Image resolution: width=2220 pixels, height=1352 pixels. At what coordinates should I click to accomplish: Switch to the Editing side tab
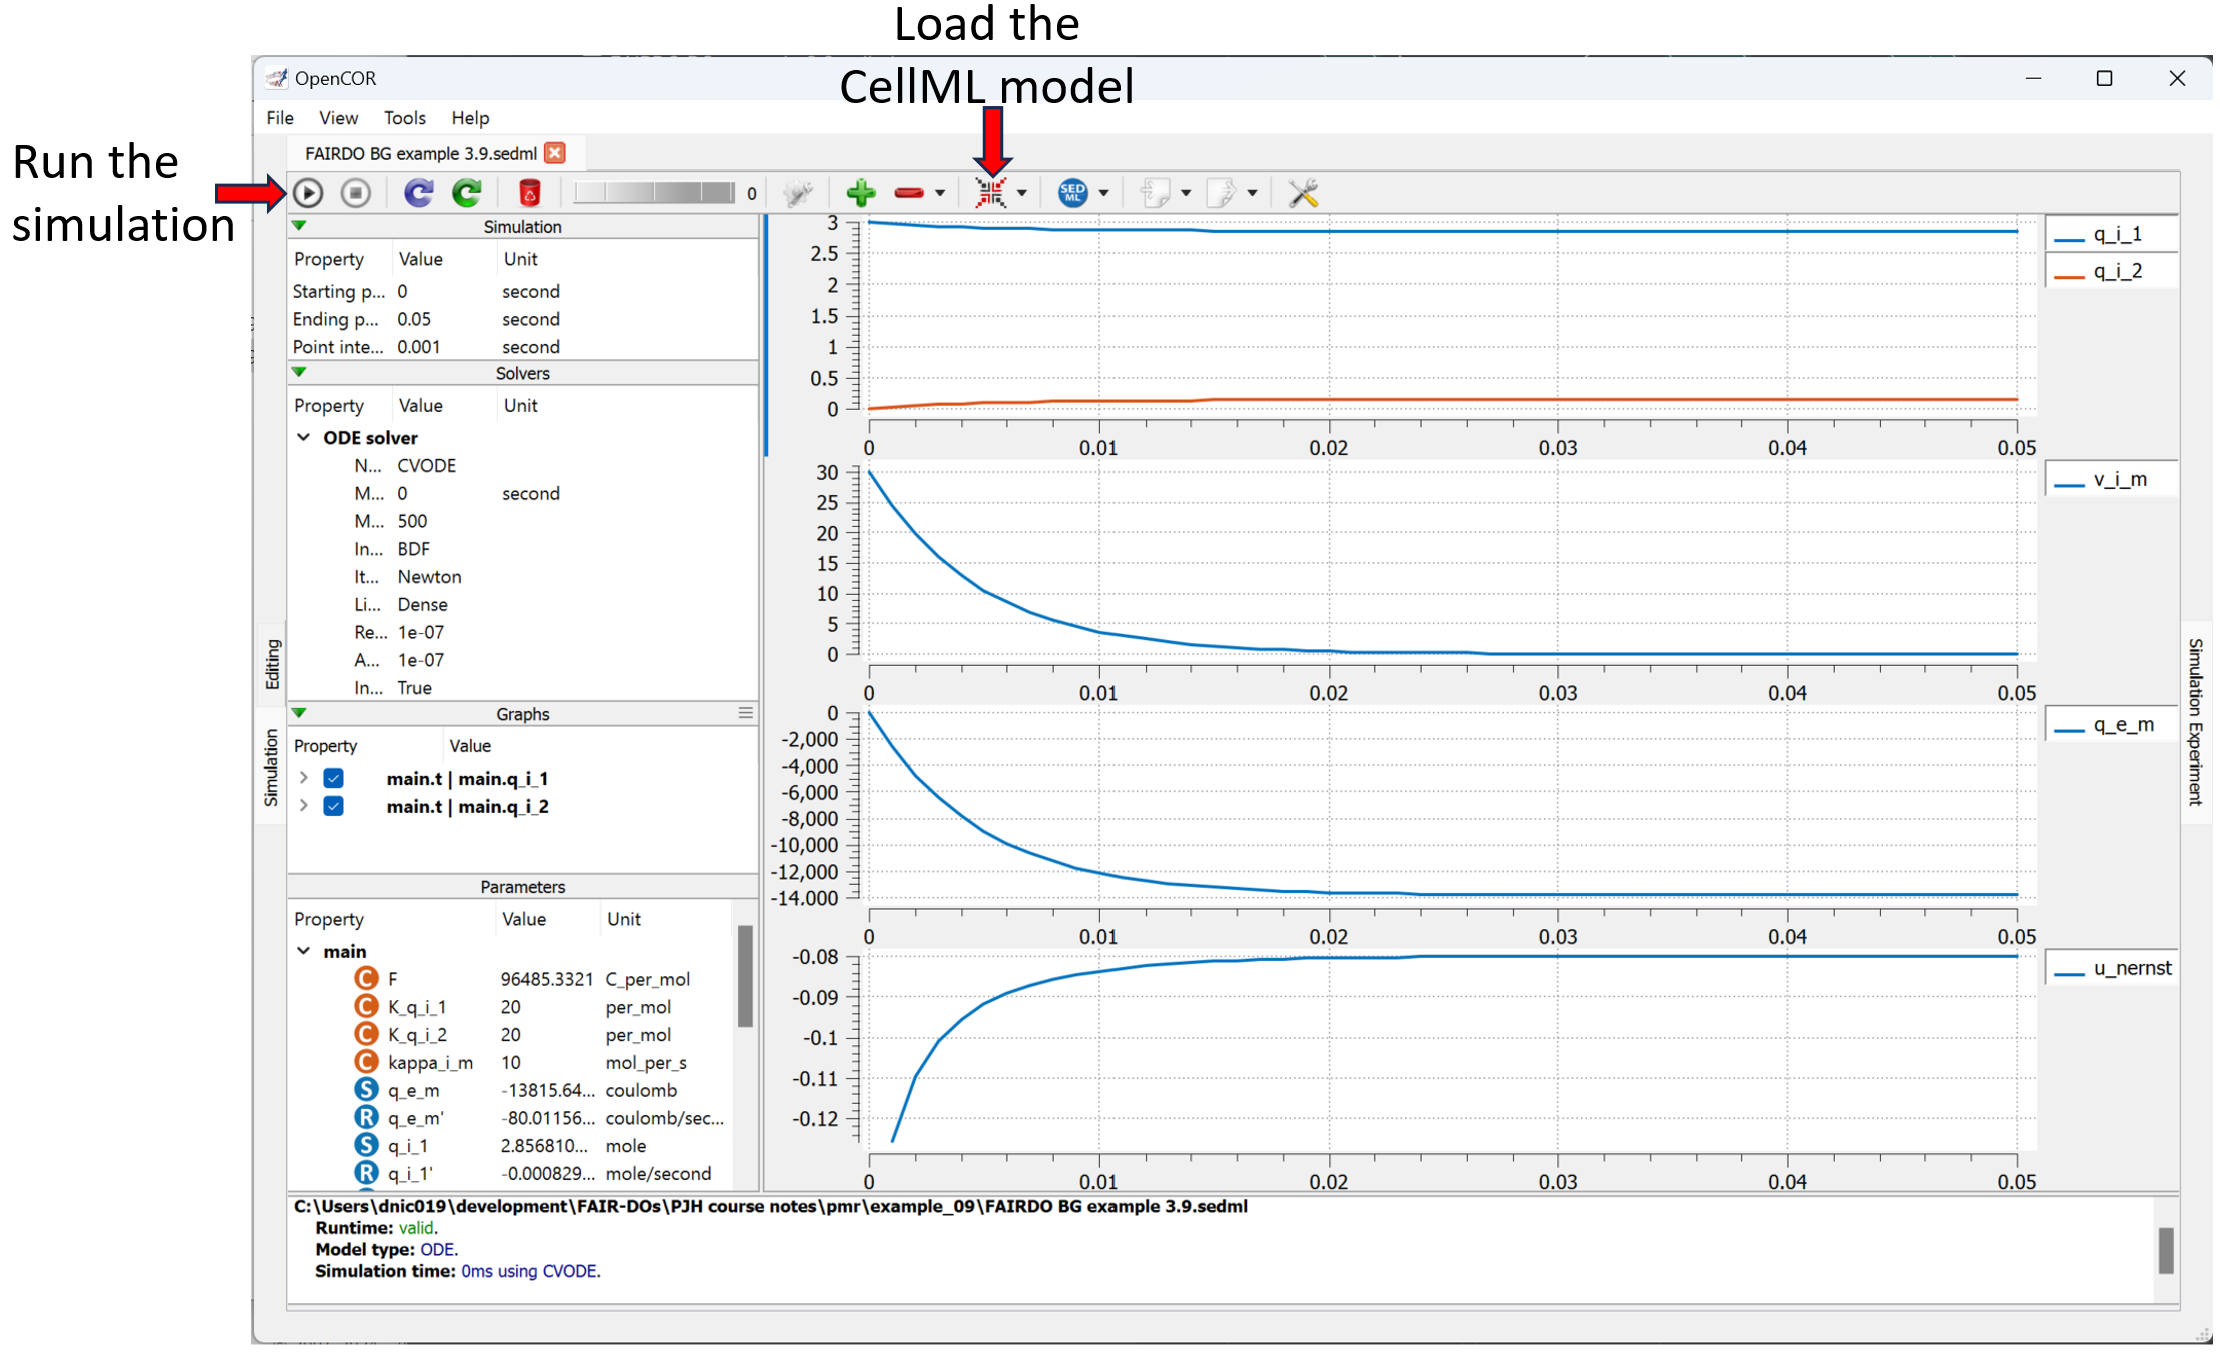pos(271,664)
